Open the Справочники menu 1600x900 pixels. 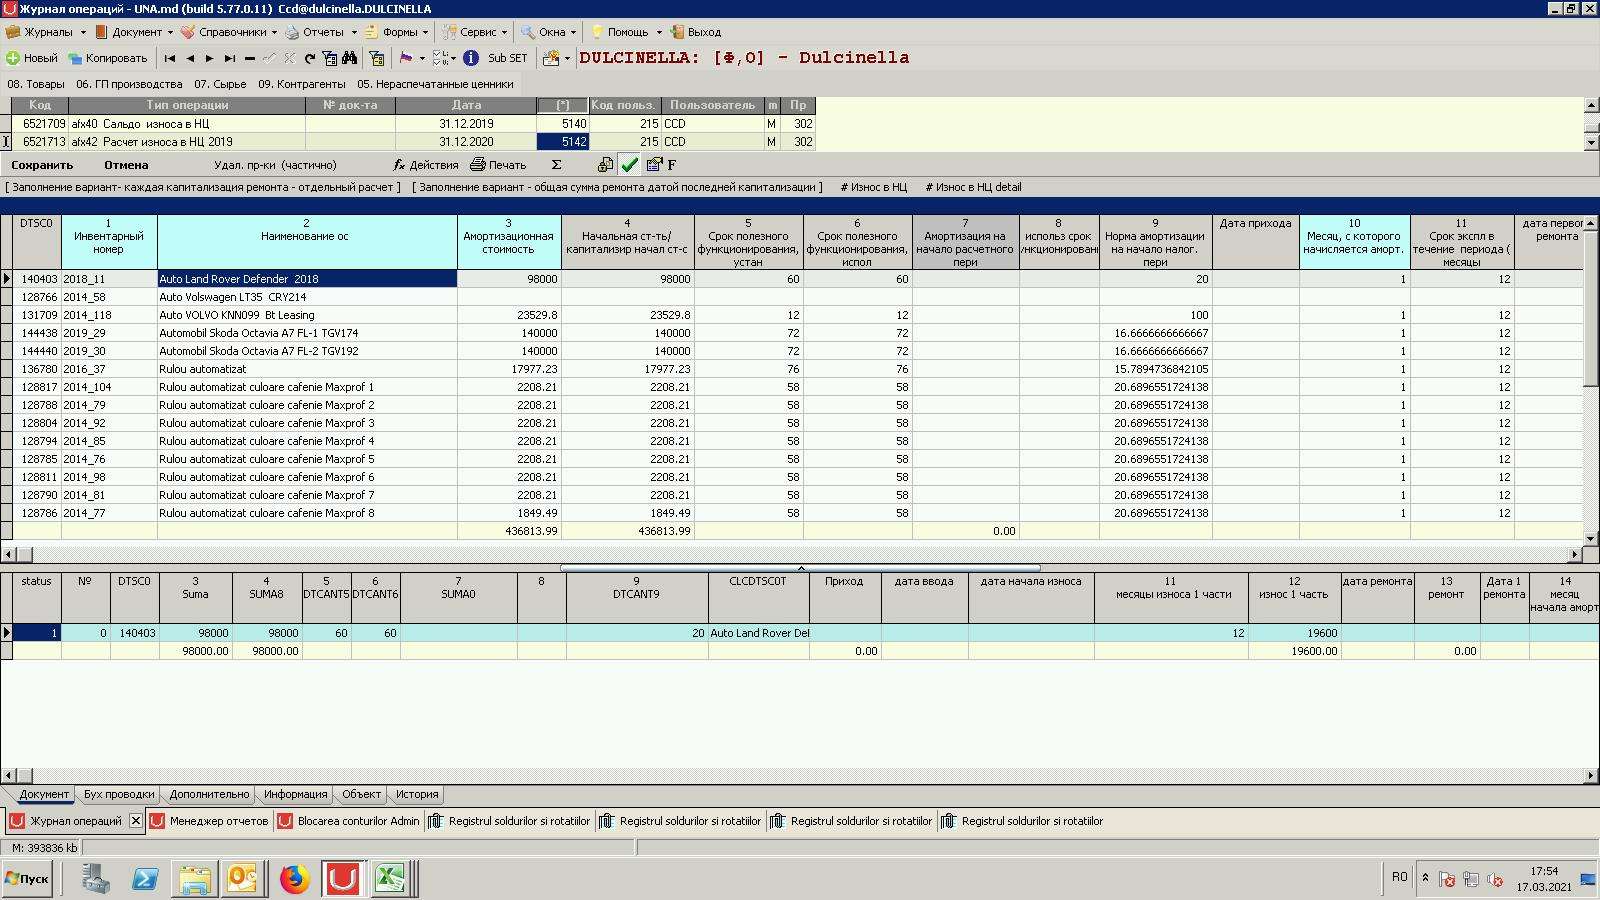point(230,32)
